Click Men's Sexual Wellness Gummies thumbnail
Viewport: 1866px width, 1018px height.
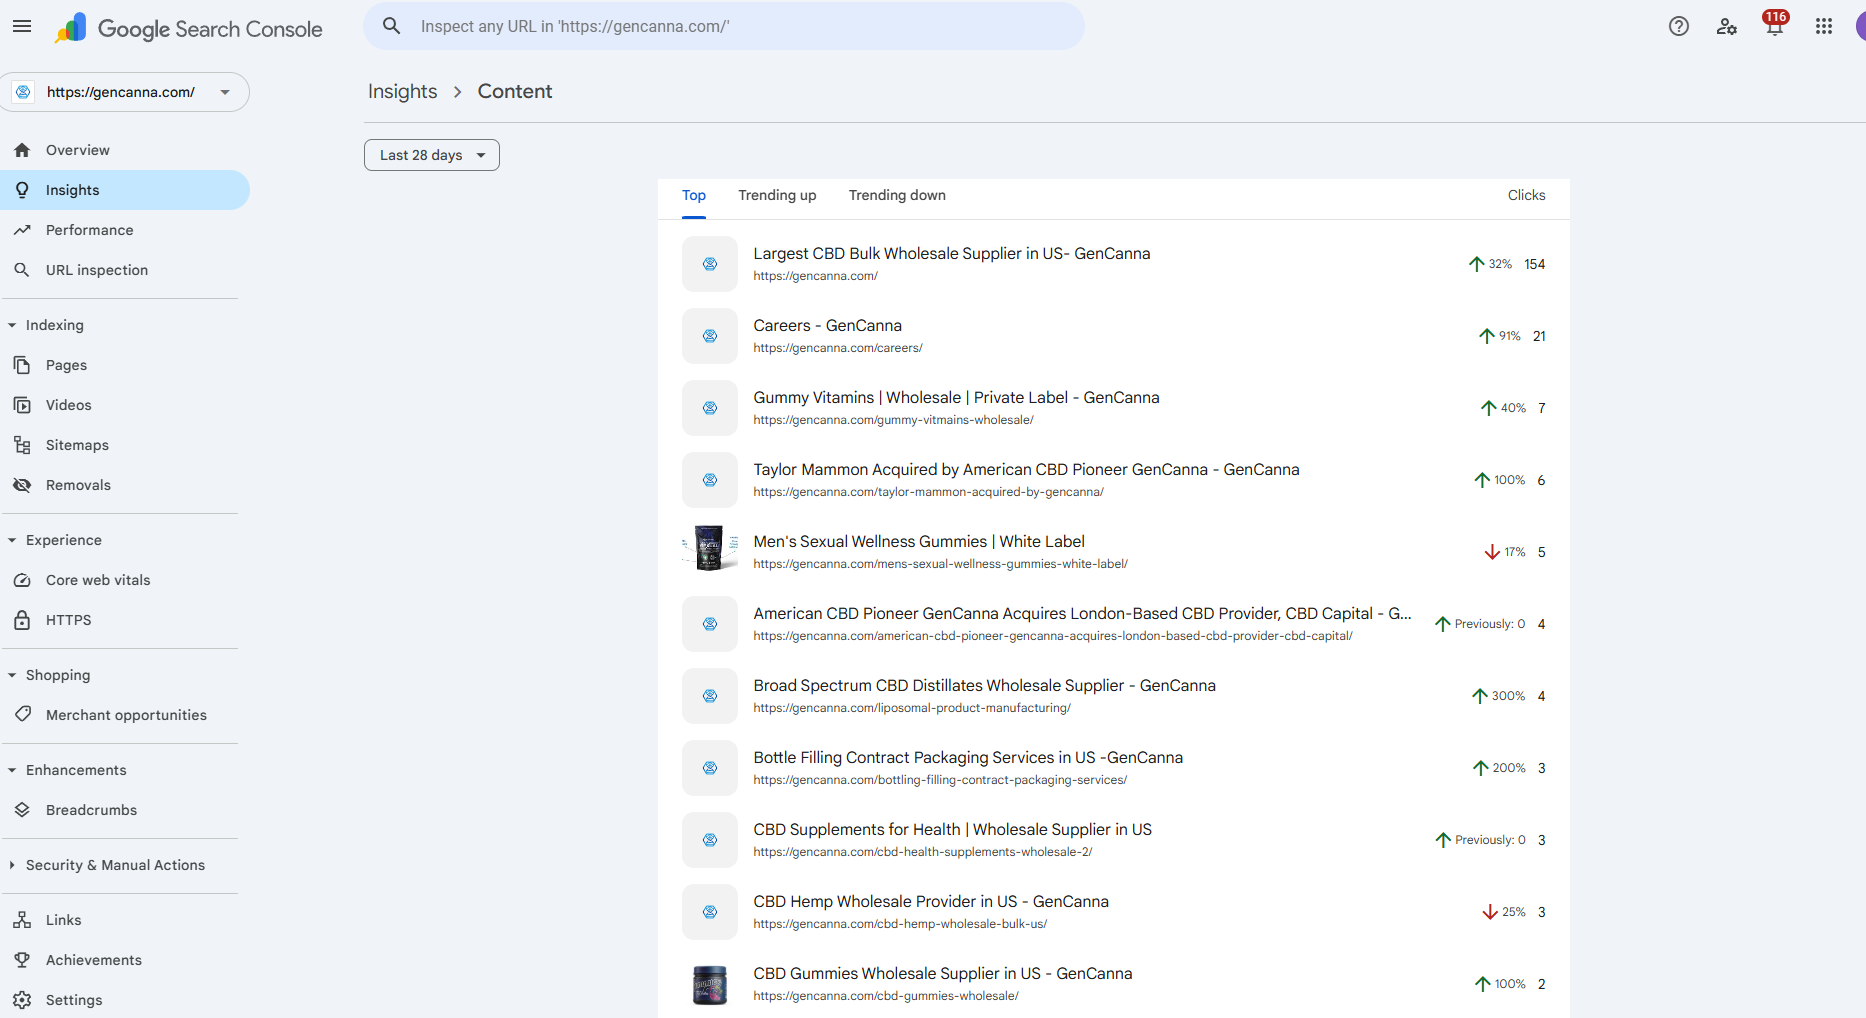[709, 549]
